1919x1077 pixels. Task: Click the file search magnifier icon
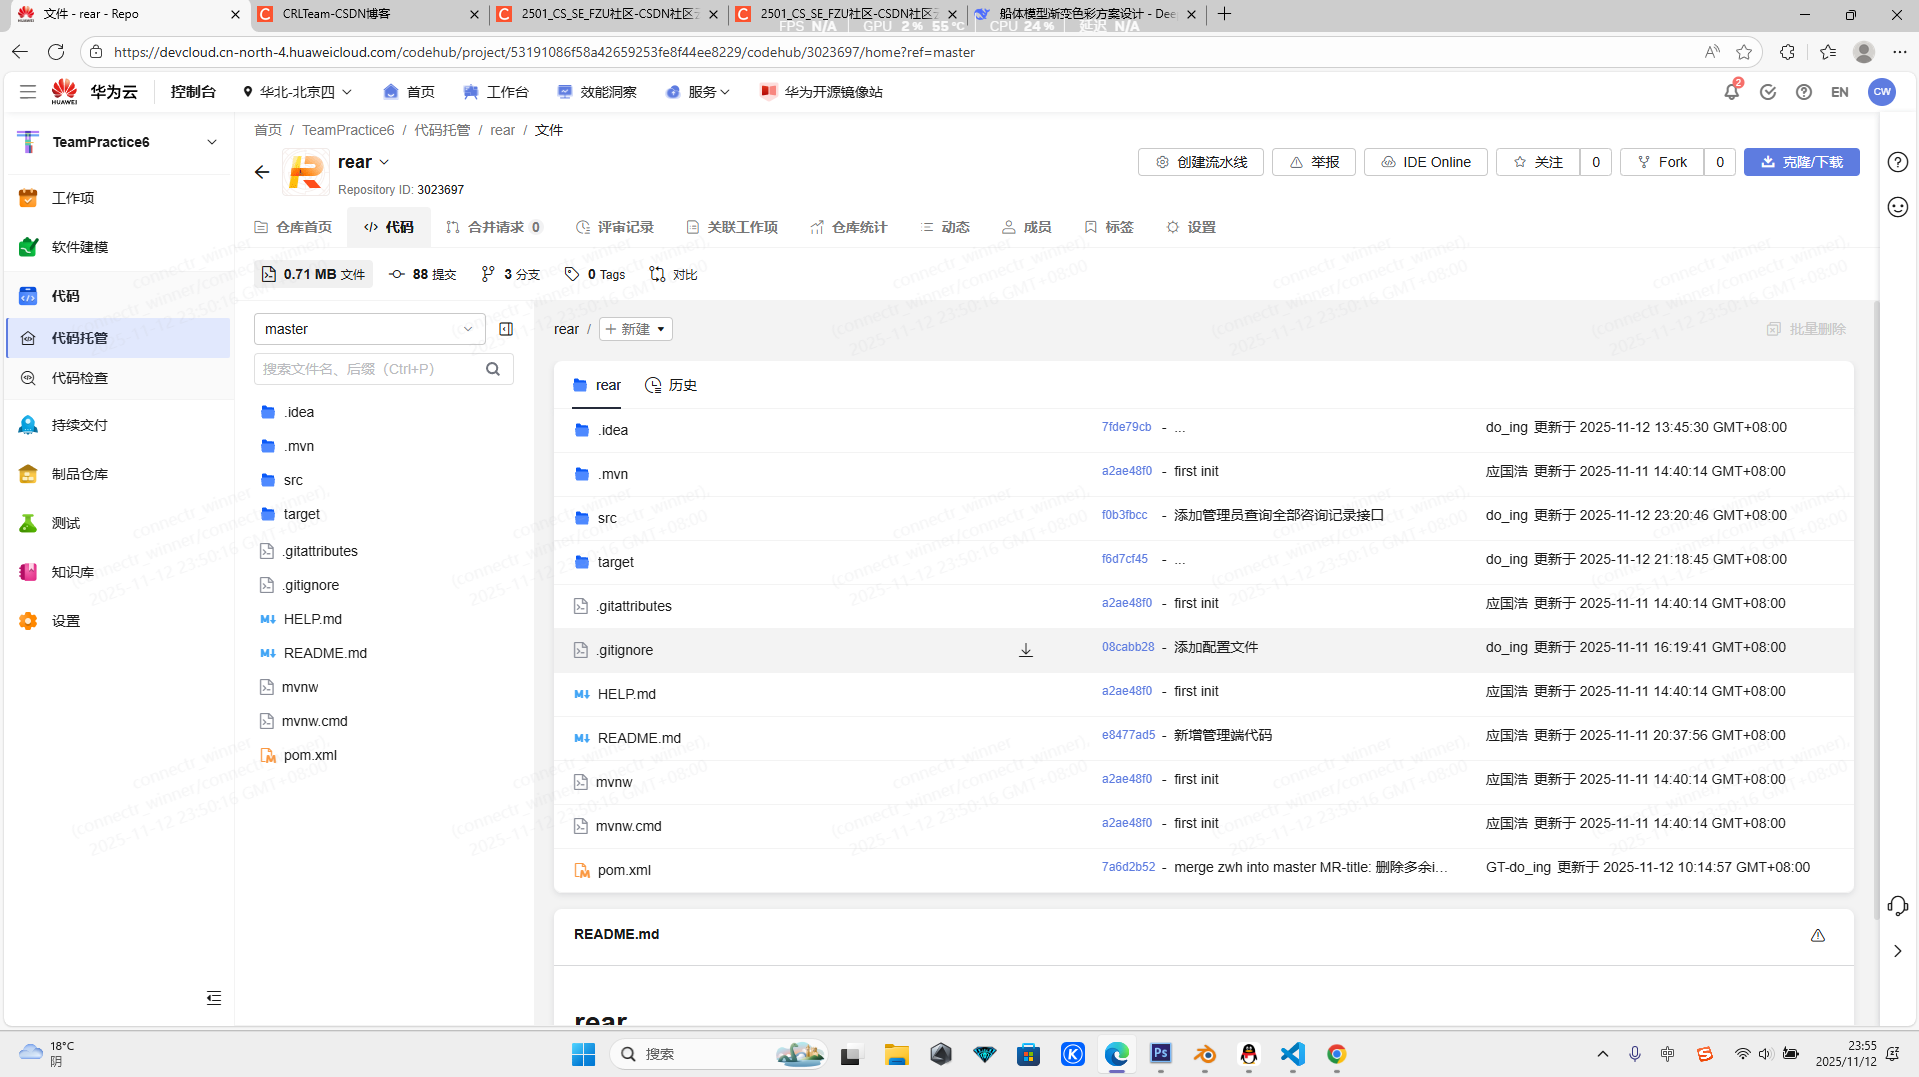point(493,368)
